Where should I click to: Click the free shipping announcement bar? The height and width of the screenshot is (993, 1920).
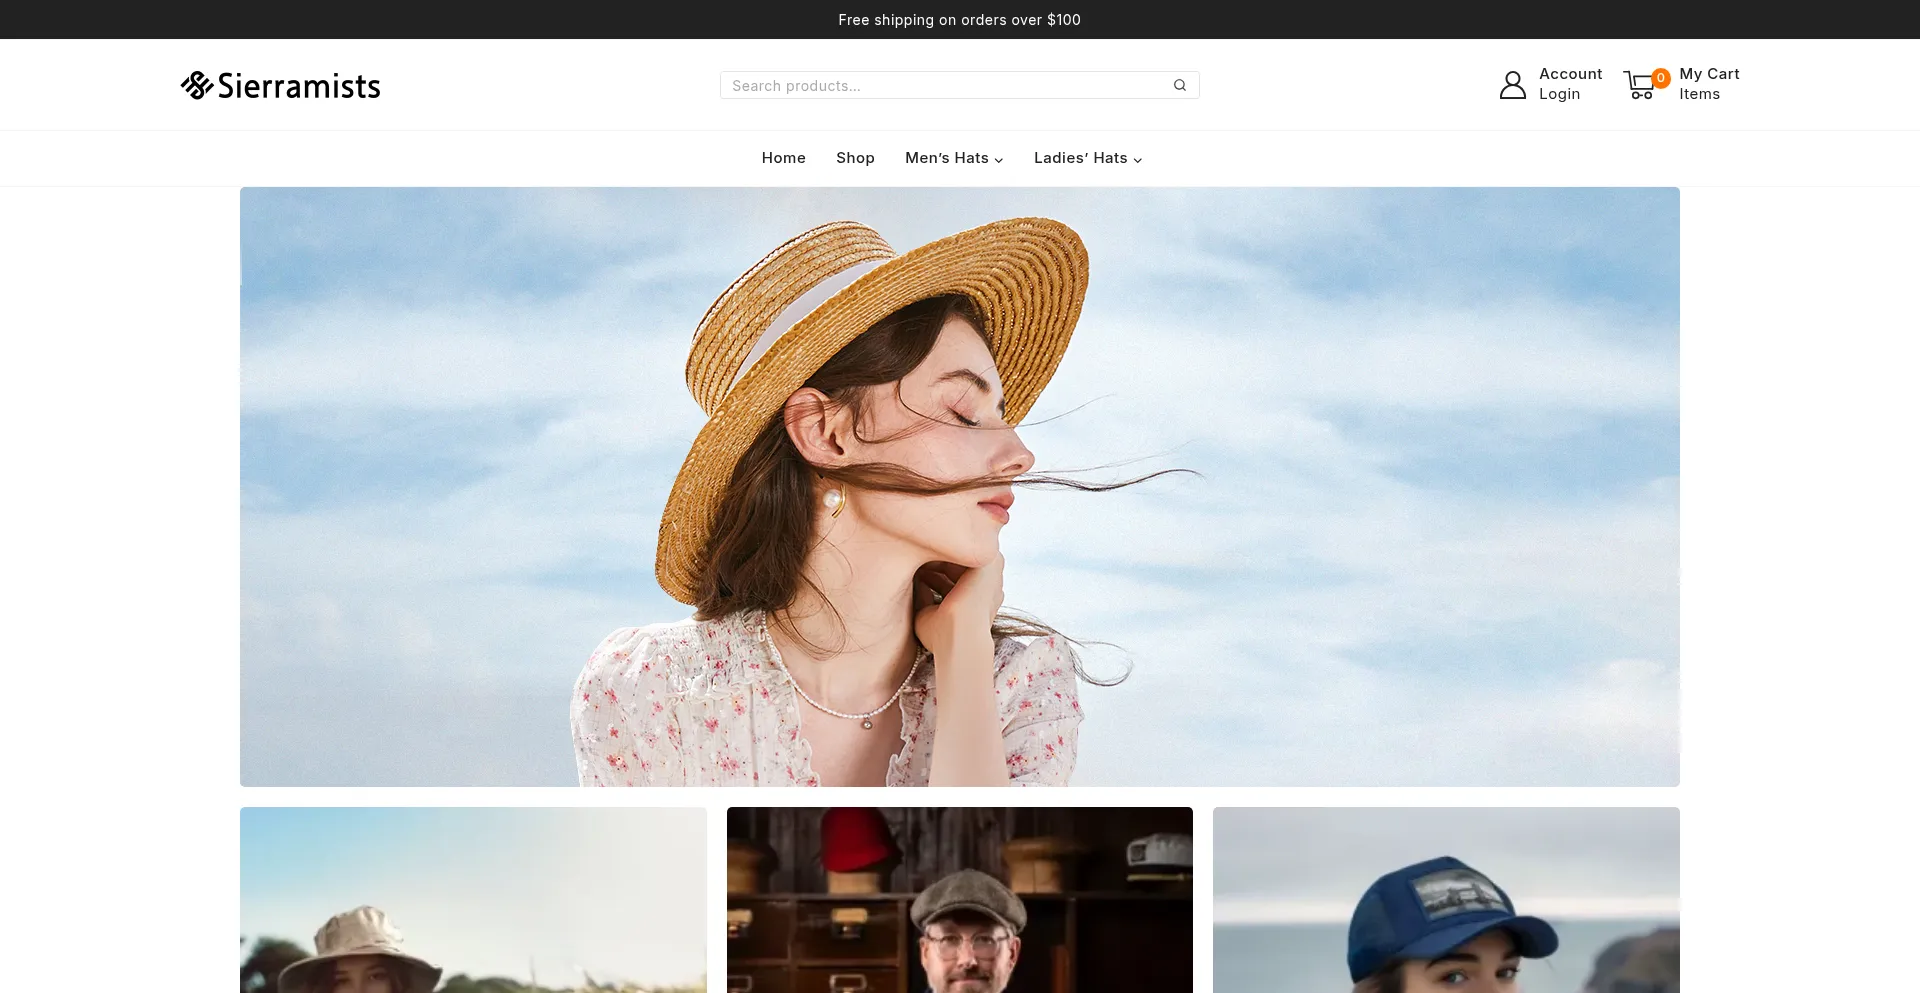[959, 18]
